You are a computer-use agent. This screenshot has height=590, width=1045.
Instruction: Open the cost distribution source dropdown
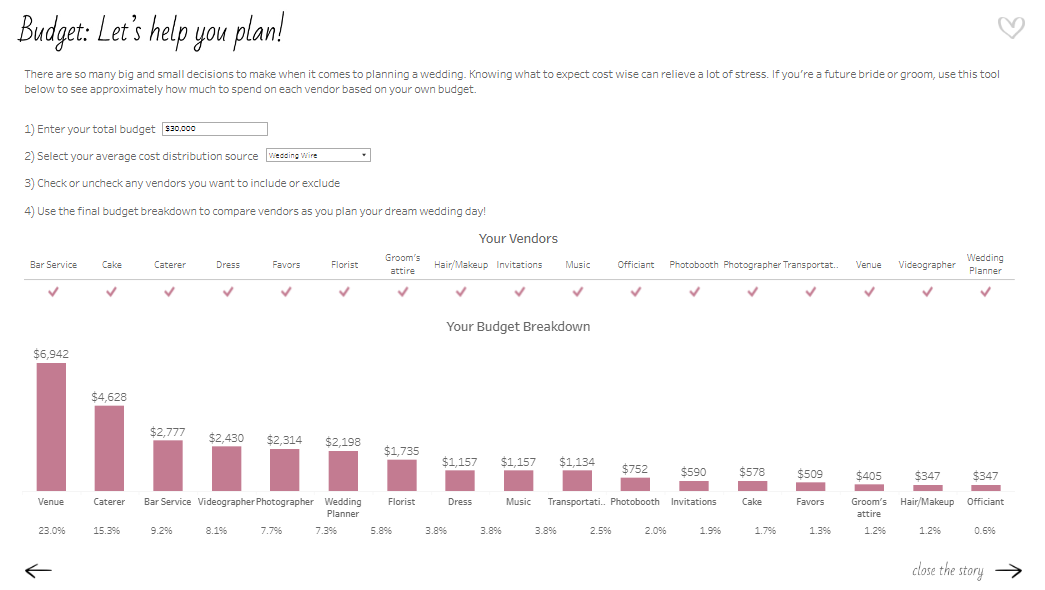(317, 156)
